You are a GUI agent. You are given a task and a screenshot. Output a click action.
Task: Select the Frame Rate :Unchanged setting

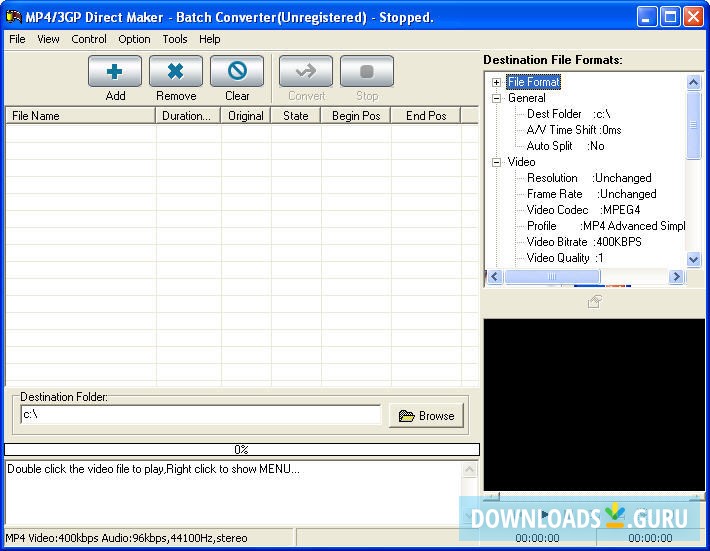pos(591,194)
